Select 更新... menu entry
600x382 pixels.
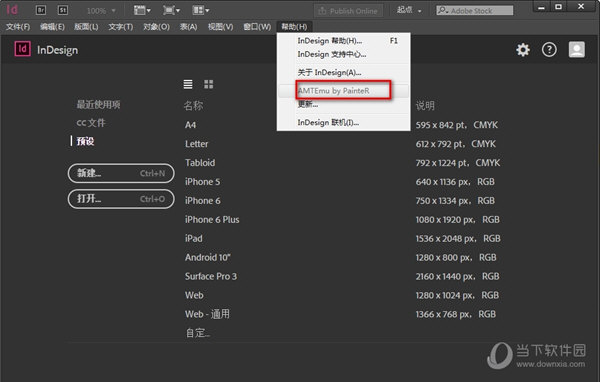tap(344, 104)
